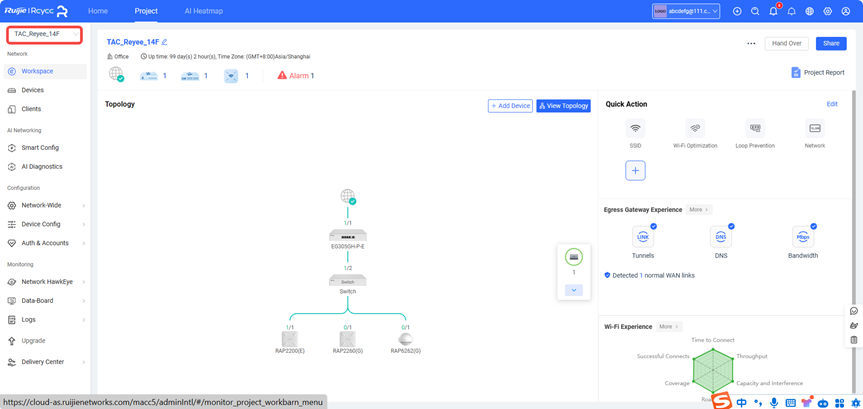Viewport: 863px width, 409px height.
Task: Switch to the Home tab
Action: (x=98, y=11)
